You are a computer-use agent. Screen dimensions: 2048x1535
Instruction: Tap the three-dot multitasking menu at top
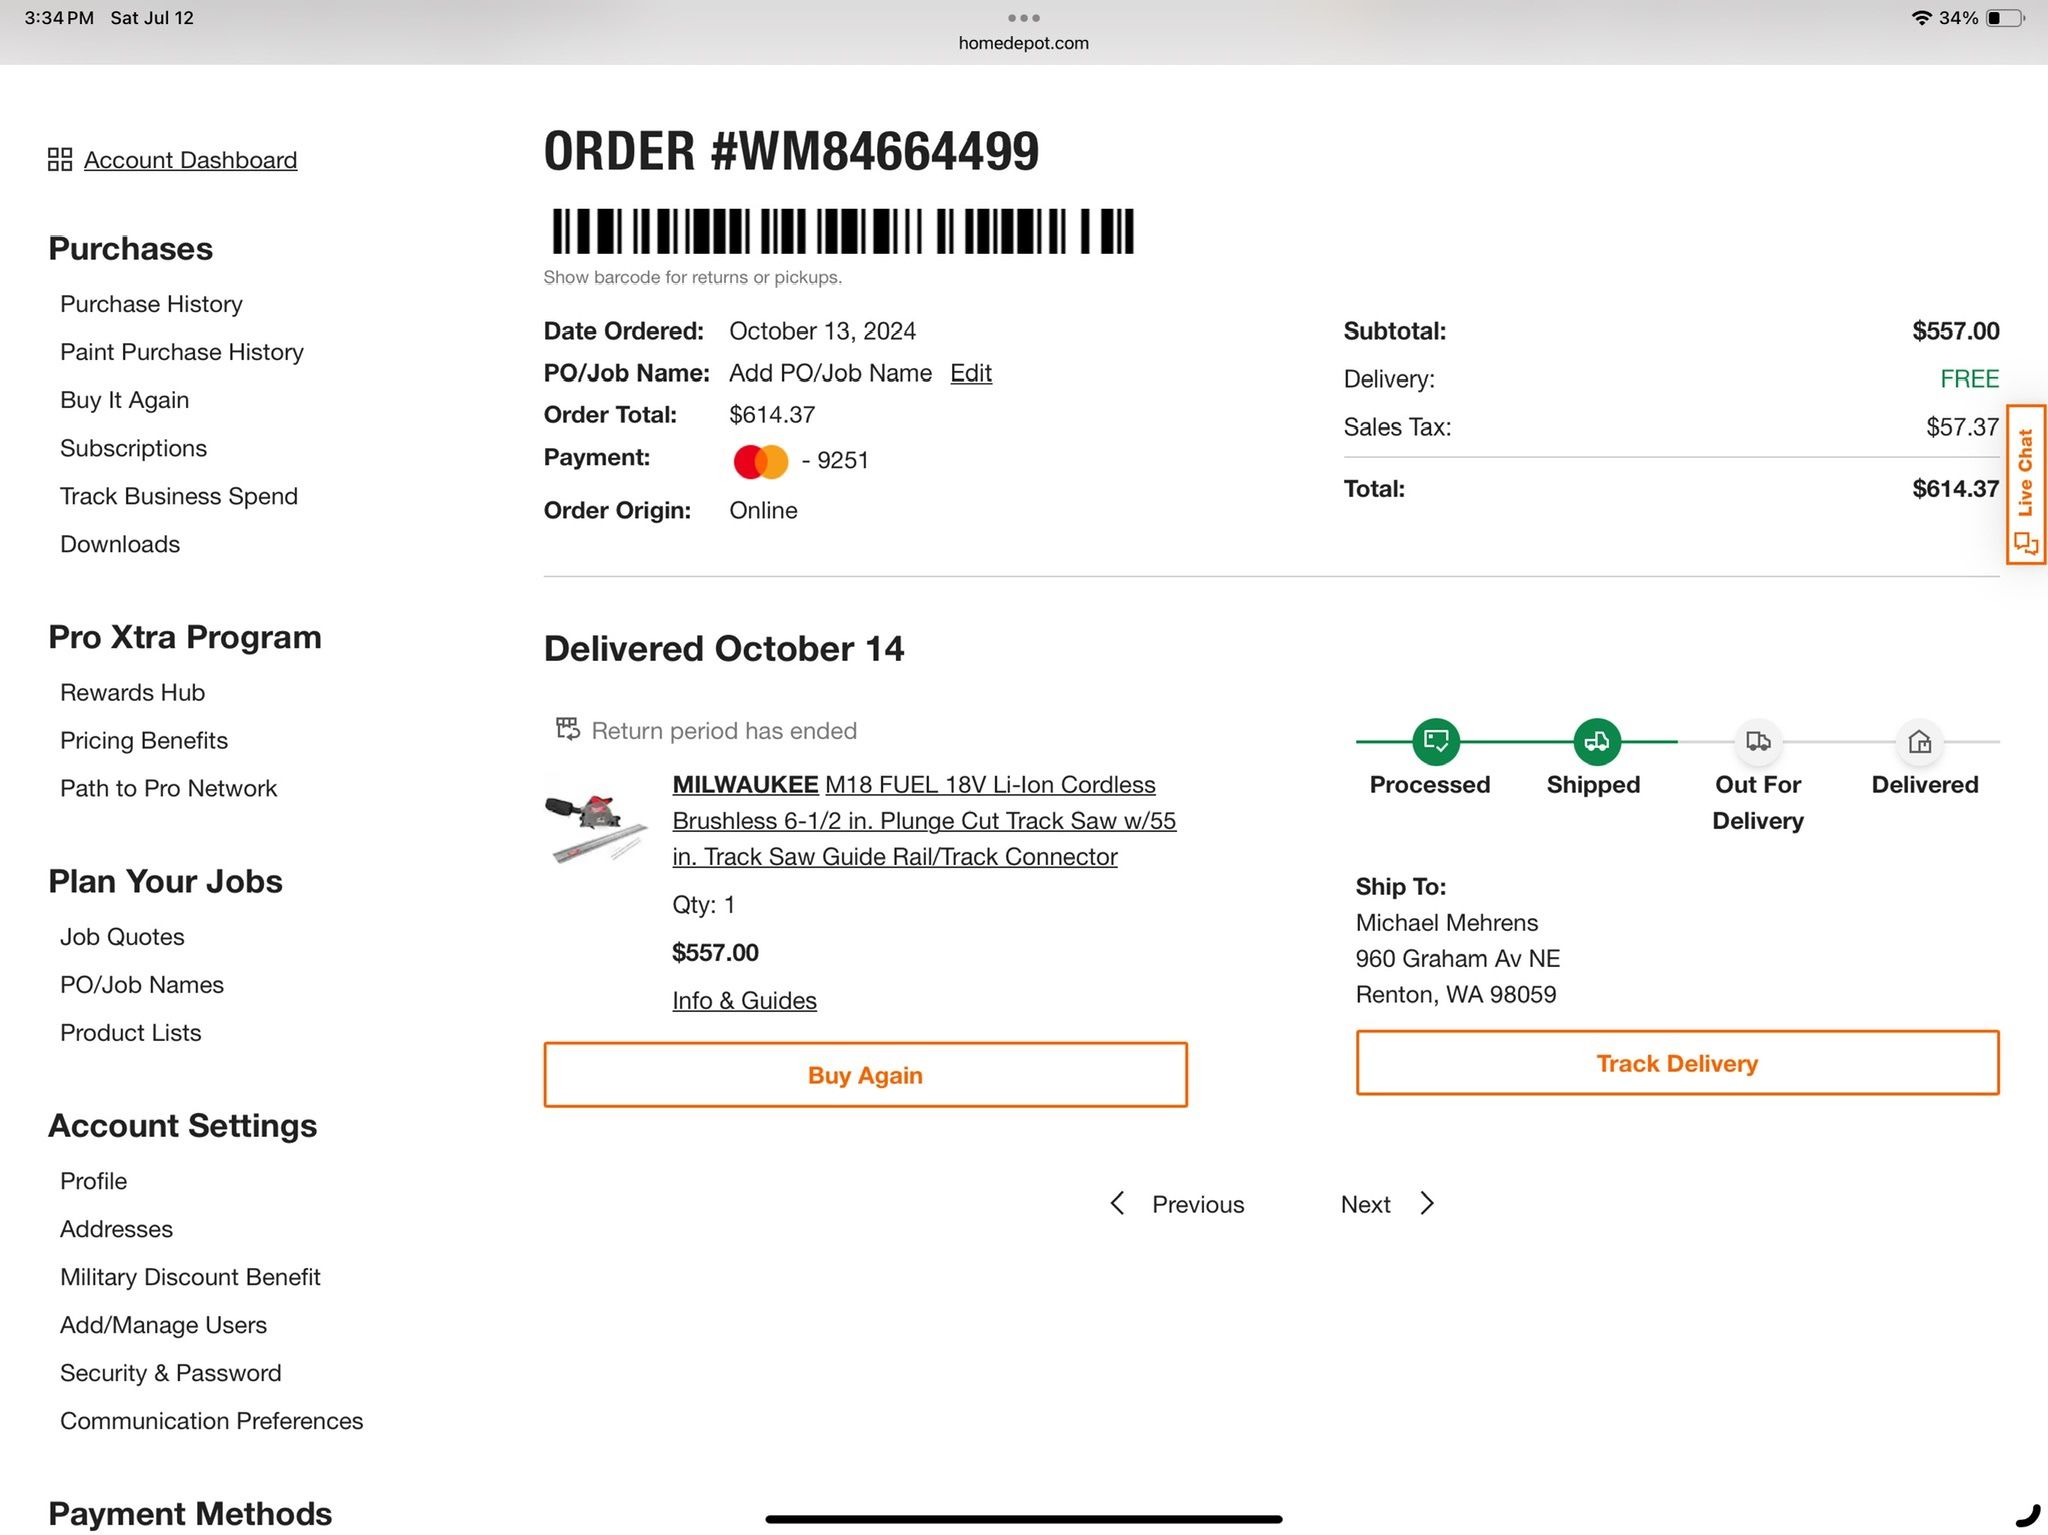pos(1024,18)
